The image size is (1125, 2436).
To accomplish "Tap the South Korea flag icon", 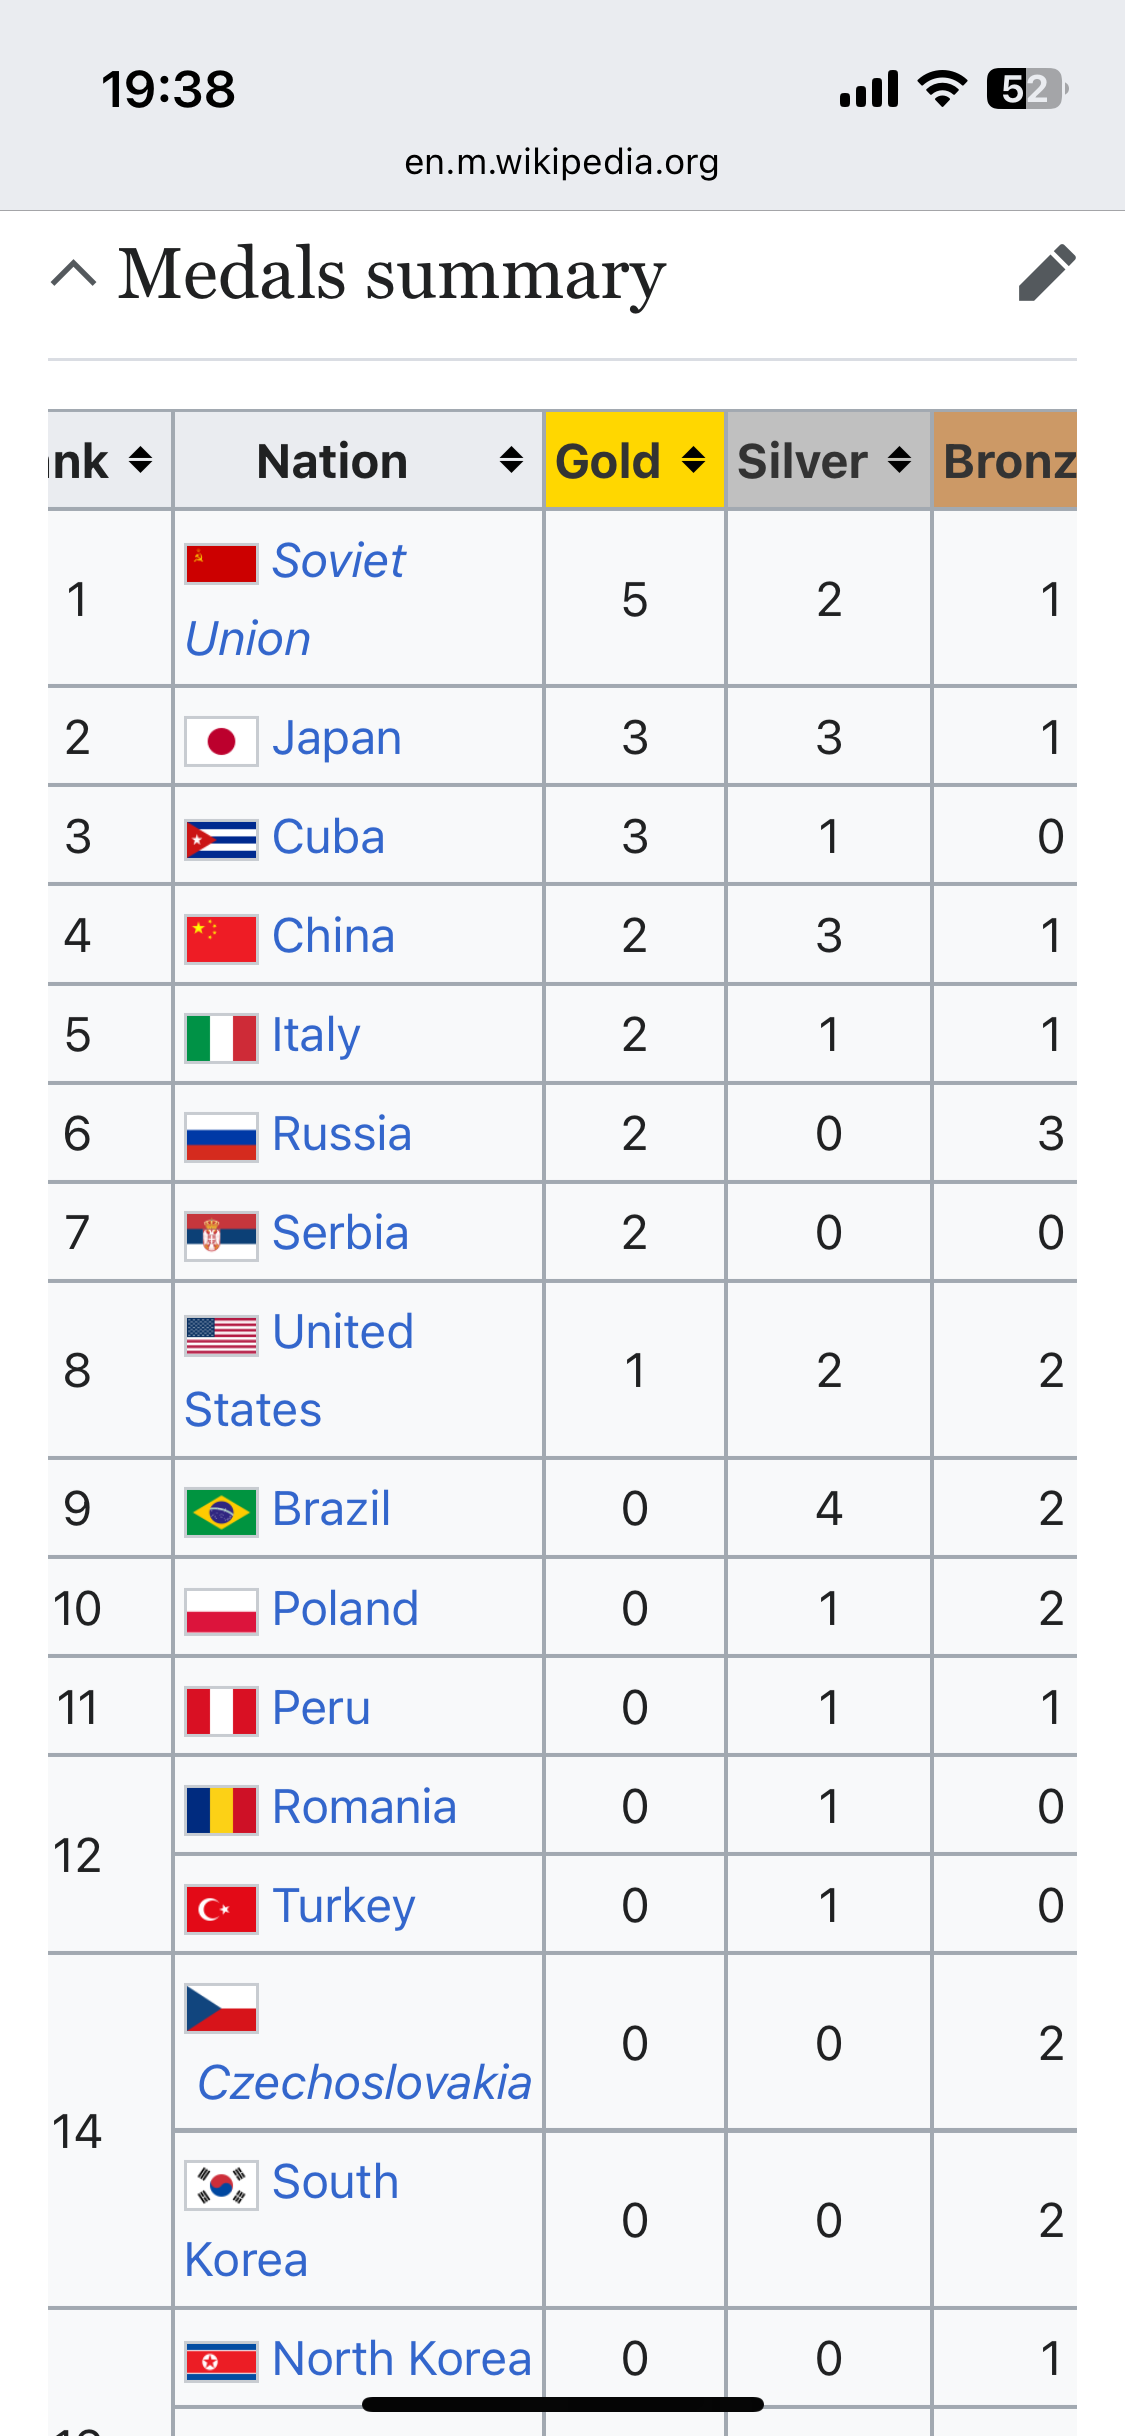I will click(x=222, y=2184).
